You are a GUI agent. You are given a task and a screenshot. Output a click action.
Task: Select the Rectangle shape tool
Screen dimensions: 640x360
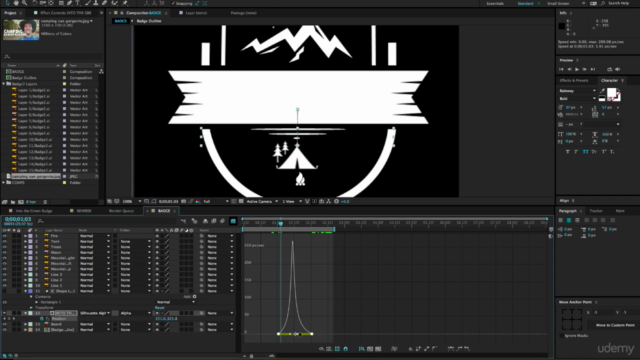click(x=61, y=3)
